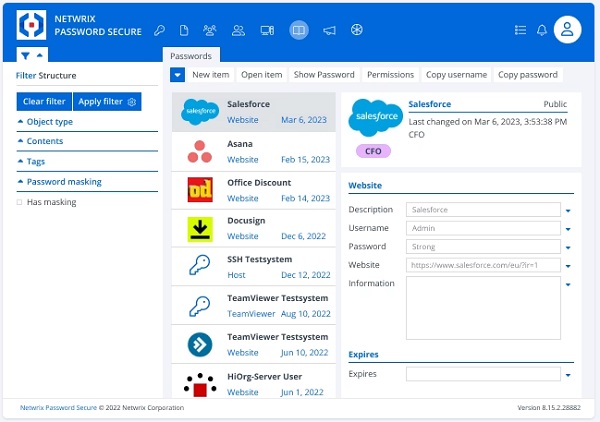Click the roles user icon in header

(238, 30)
